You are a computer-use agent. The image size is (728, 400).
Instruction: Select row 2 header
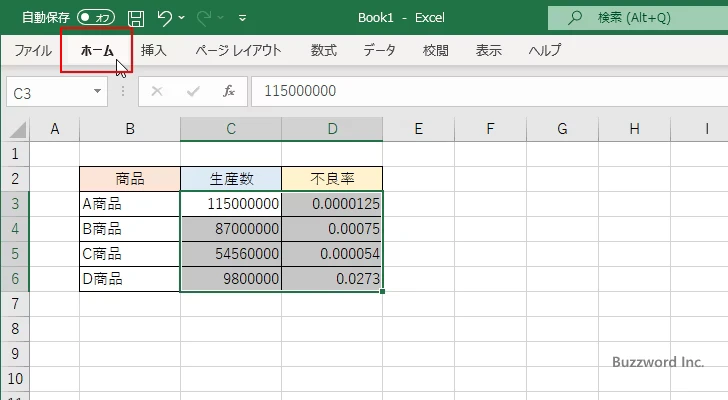[15, 179]
